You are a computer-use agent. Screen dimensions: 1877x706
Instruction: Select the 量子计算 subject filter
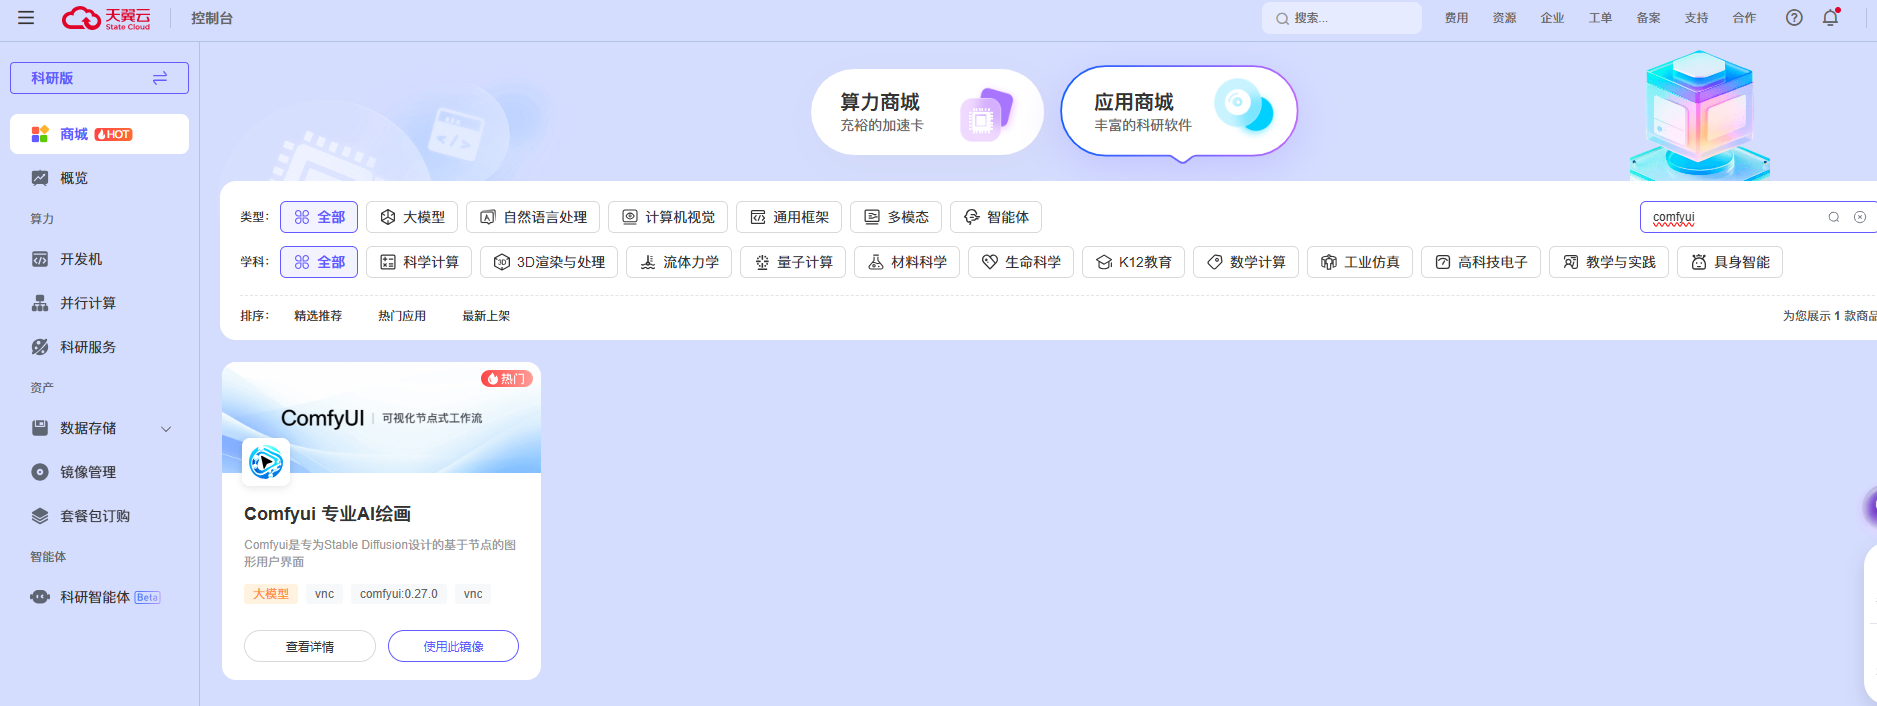pos(793,262)
